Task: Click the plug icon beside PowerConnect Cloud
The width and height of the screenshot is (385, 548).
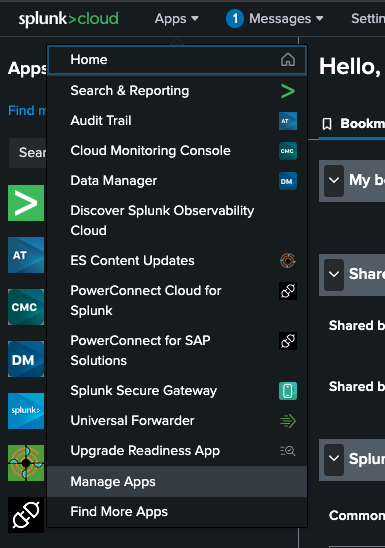Action: (288, 291)
